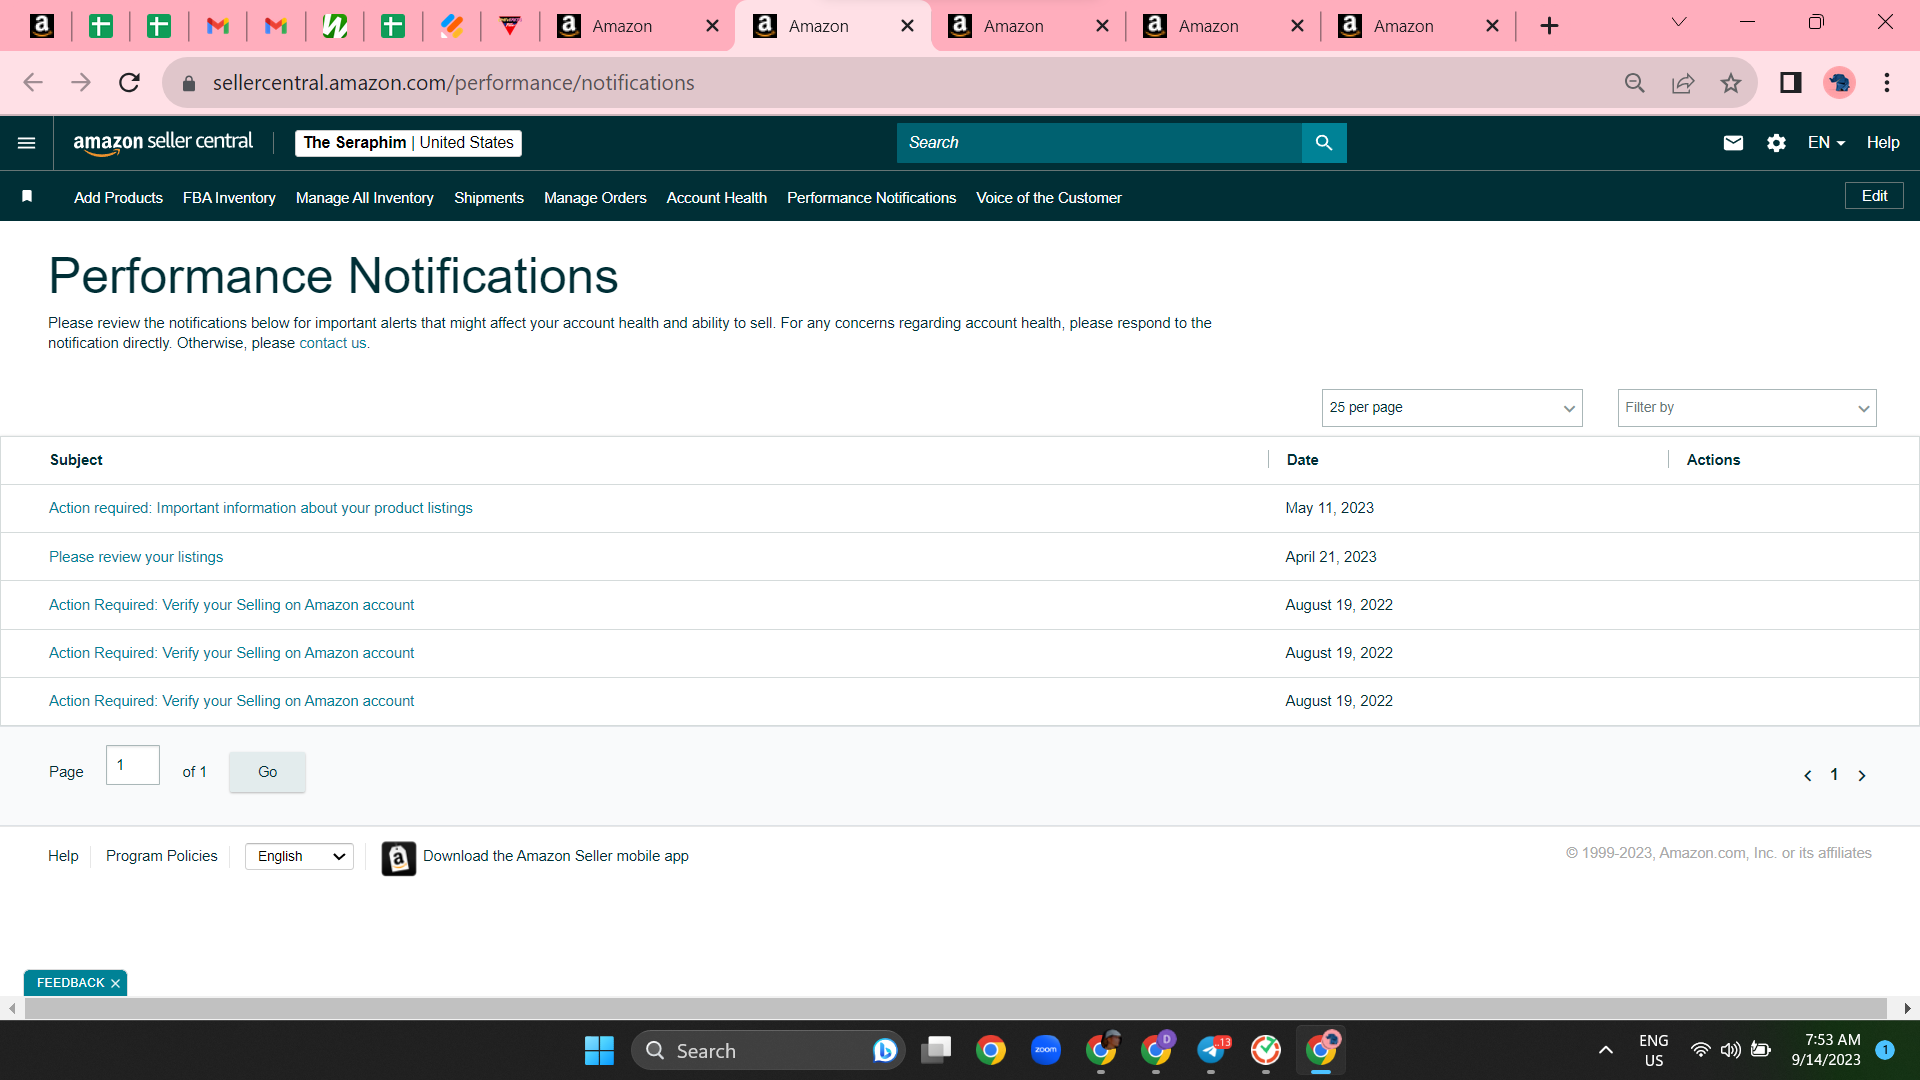Click the amazon seller central logo
The image size is (1920, 1080).
tap(163, 143)
